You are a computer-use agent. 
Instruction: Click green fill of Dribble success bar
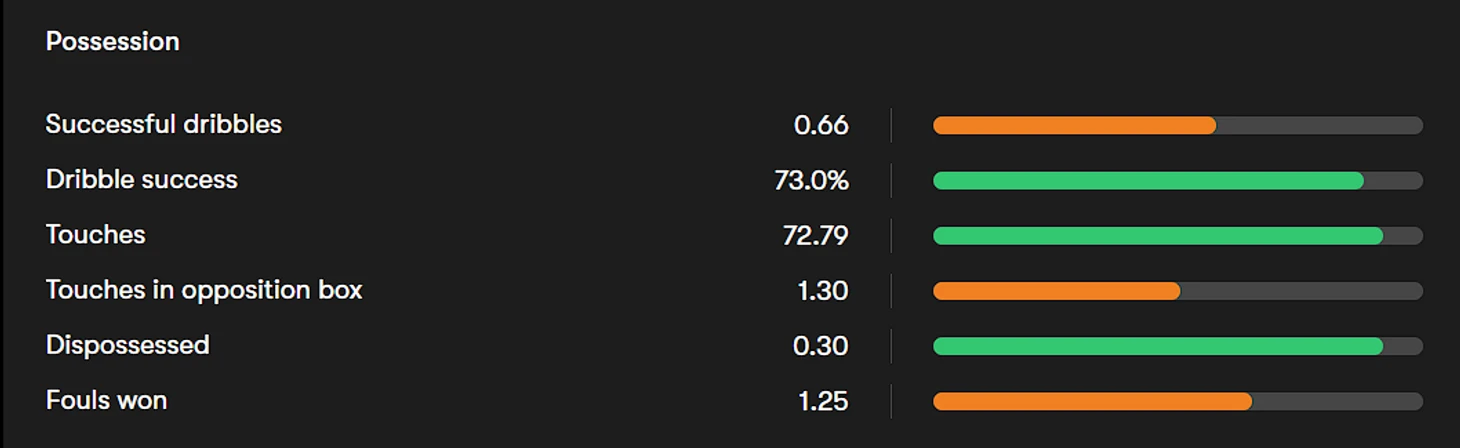[x=1149, y=180]
